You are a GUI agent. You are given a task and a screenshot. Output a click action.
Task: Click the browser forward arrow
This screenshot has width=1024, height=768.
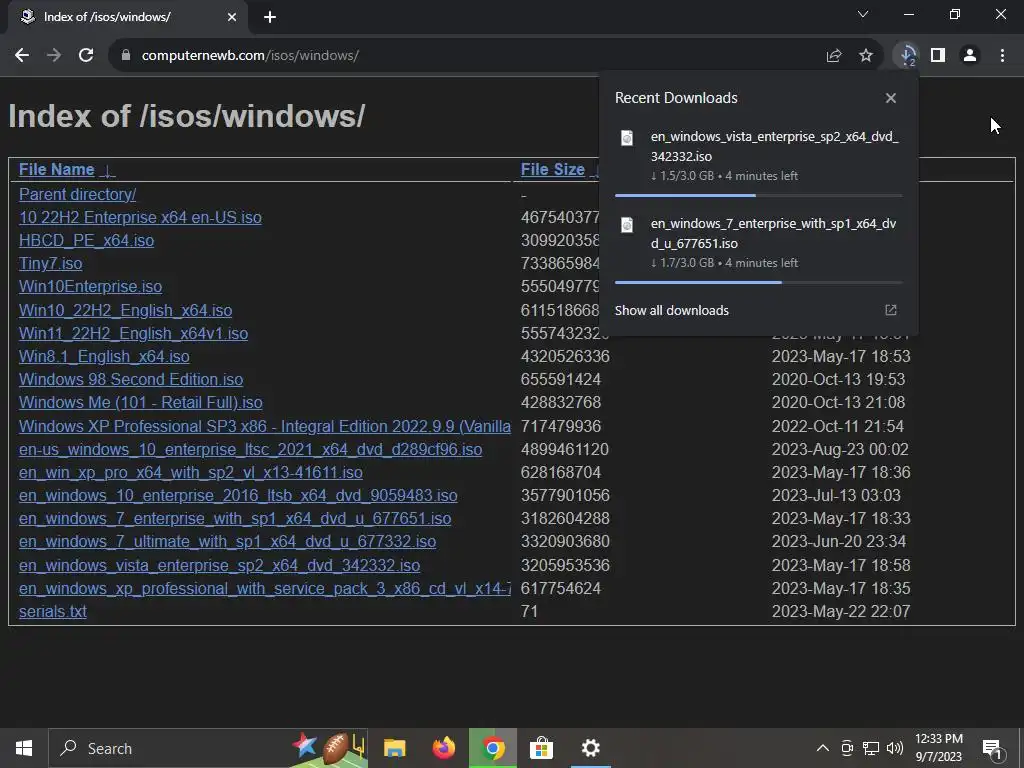click(54, 56)
